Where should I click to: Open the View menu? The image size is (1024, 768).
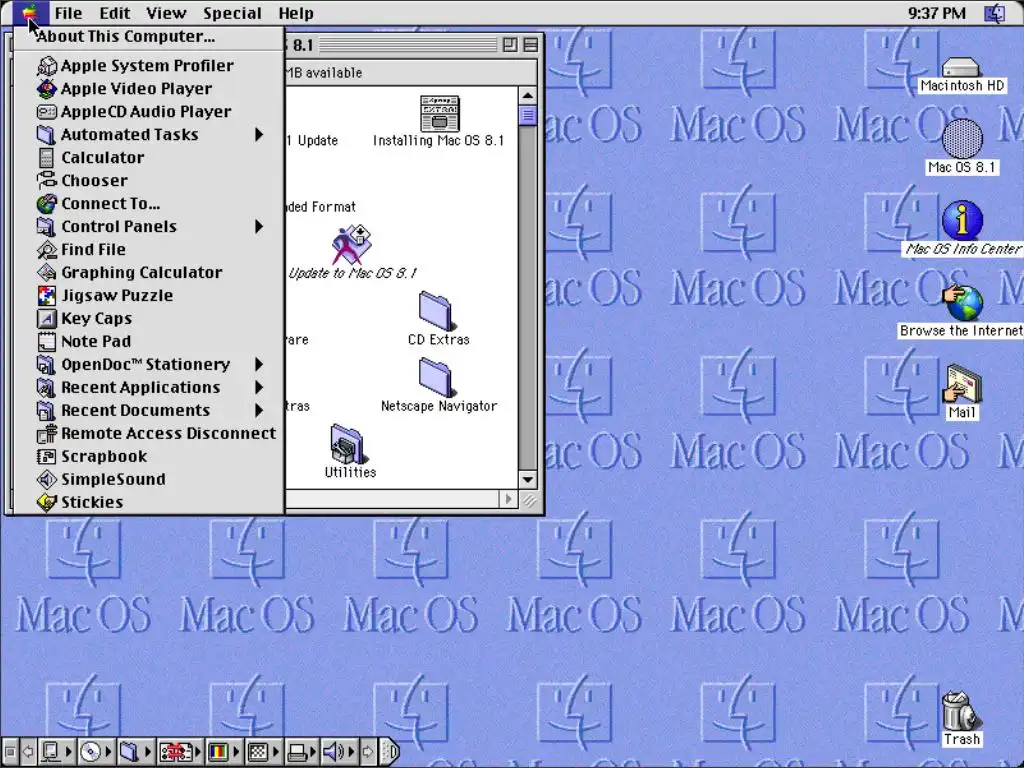(166, 13)
